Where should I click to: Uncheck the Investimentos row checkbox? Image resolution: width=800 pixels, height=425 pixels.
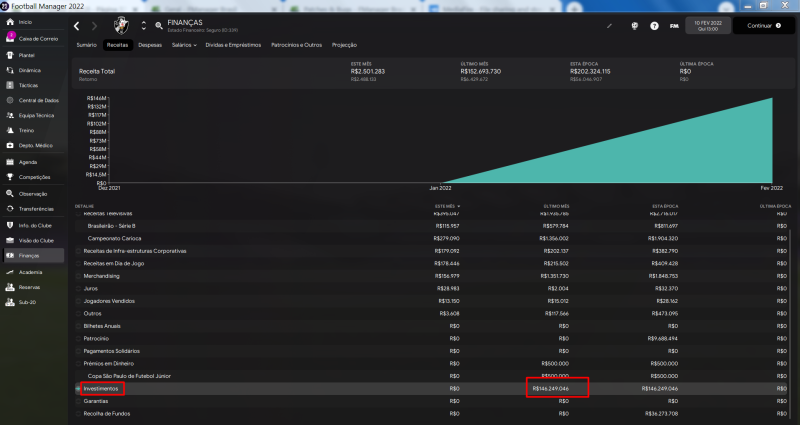[79, 387]
